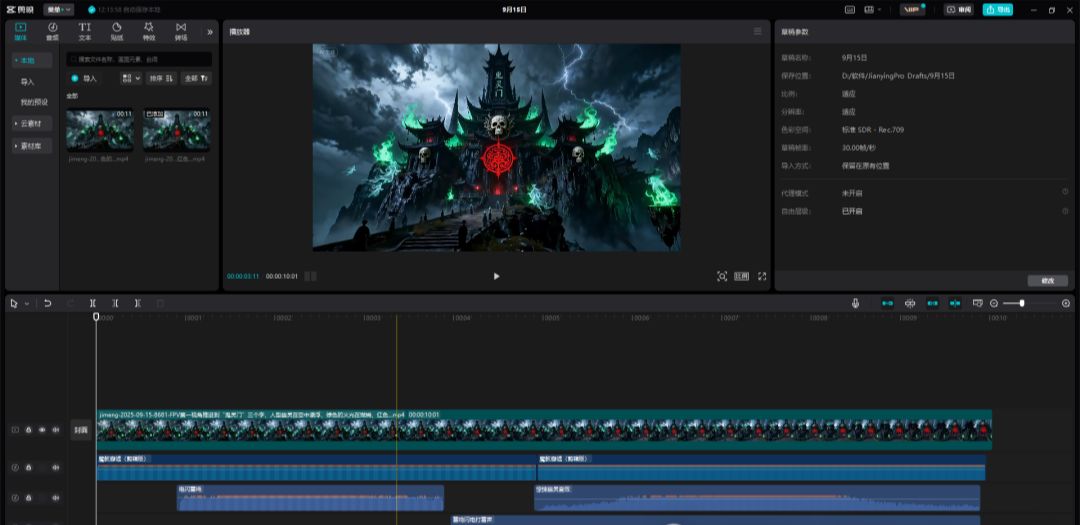Image resolution: width=1080 pixels, height=525 pixels.
Task: Open the 转场 (Transitions) panel icon
Action: coord(181,31)
